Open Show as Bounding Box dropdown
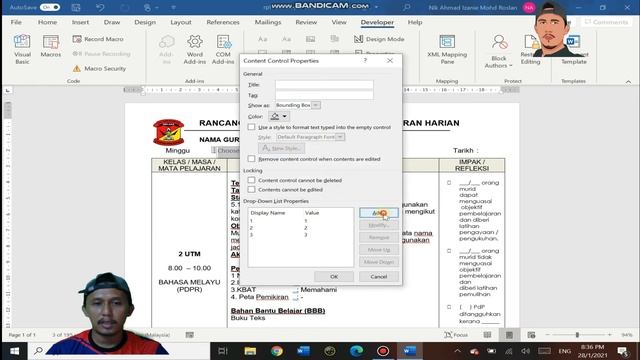Image resolution: width=640 pixels, height=360 pixels. pos(316,105)
